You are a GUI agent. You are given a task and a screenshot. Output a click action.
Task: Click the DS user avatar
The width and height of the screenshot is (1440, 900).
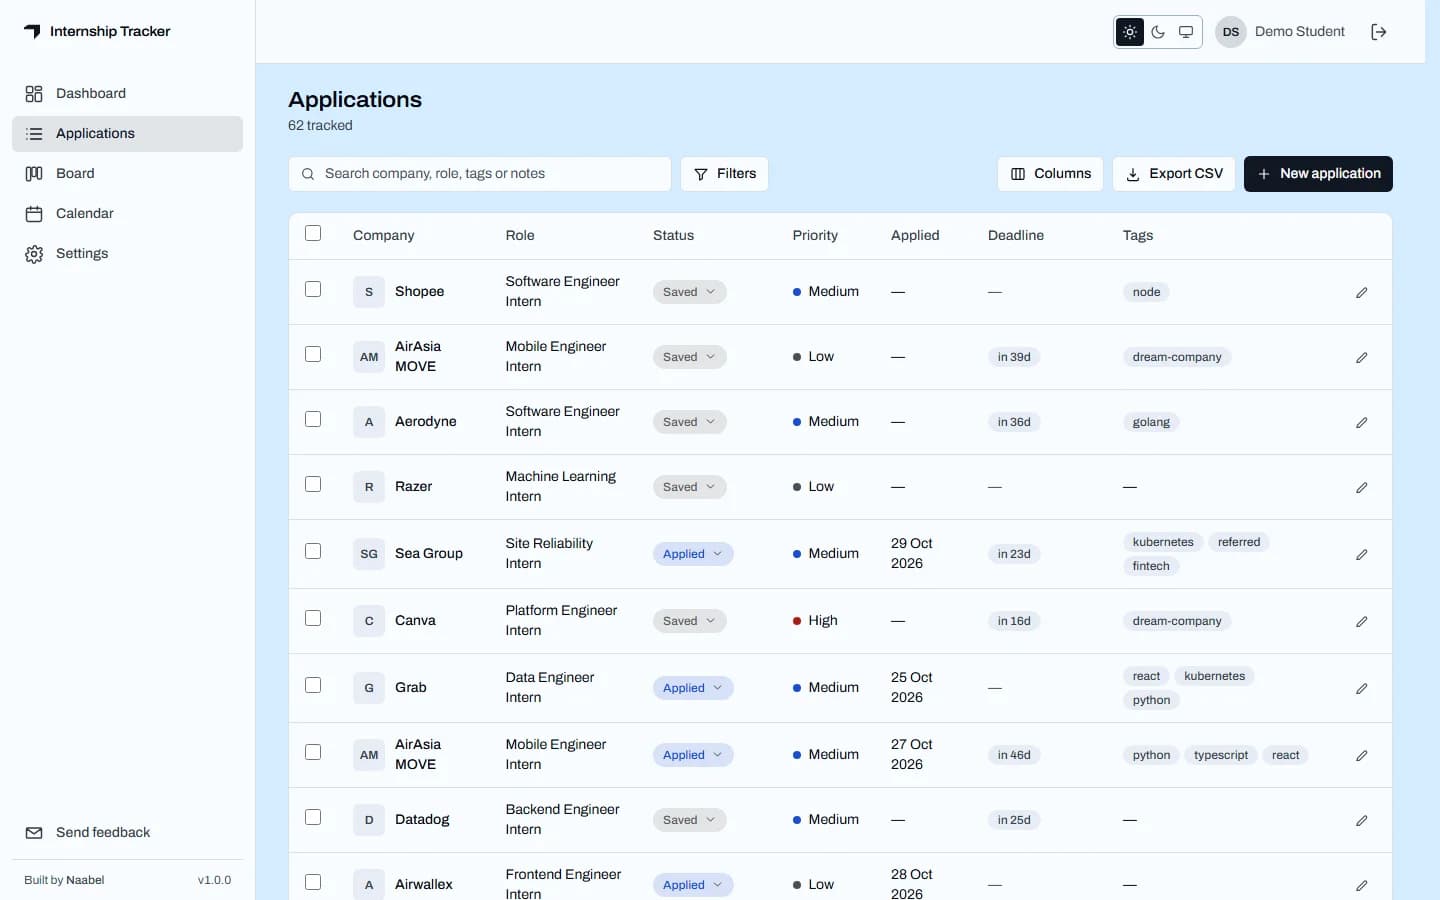tap(1231, 32)
